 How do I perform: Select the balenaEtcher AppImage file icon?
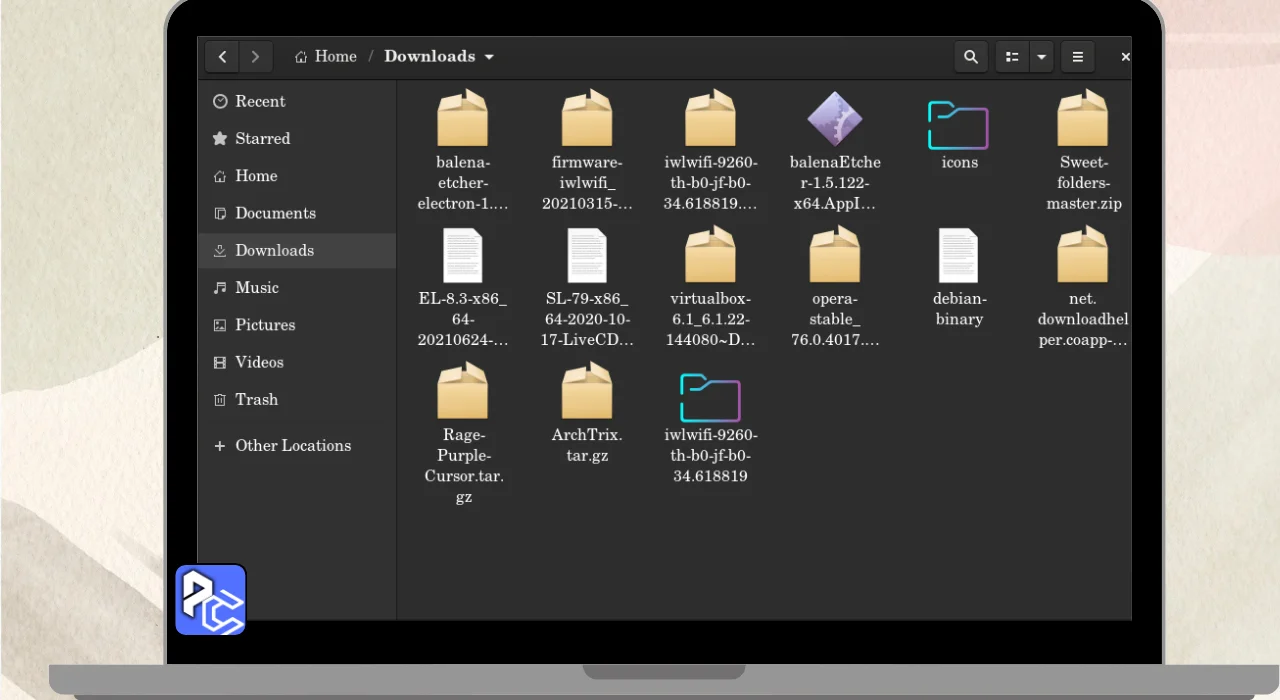pyautogui.click(x=835, y=119)
